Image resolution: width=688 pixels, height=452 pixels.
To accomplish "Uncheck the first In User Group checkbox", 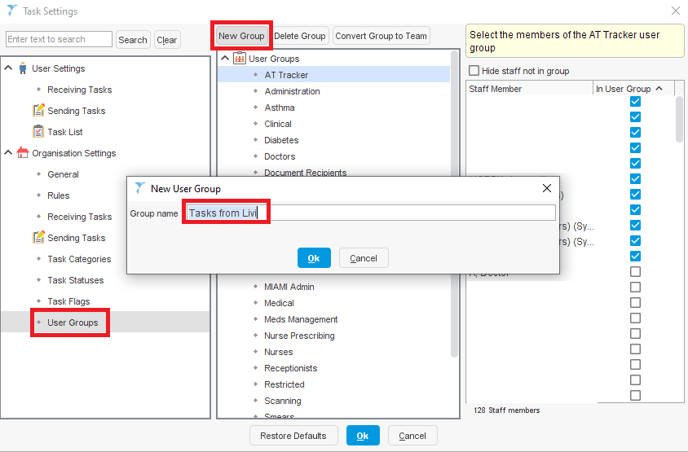I will 635,102.
